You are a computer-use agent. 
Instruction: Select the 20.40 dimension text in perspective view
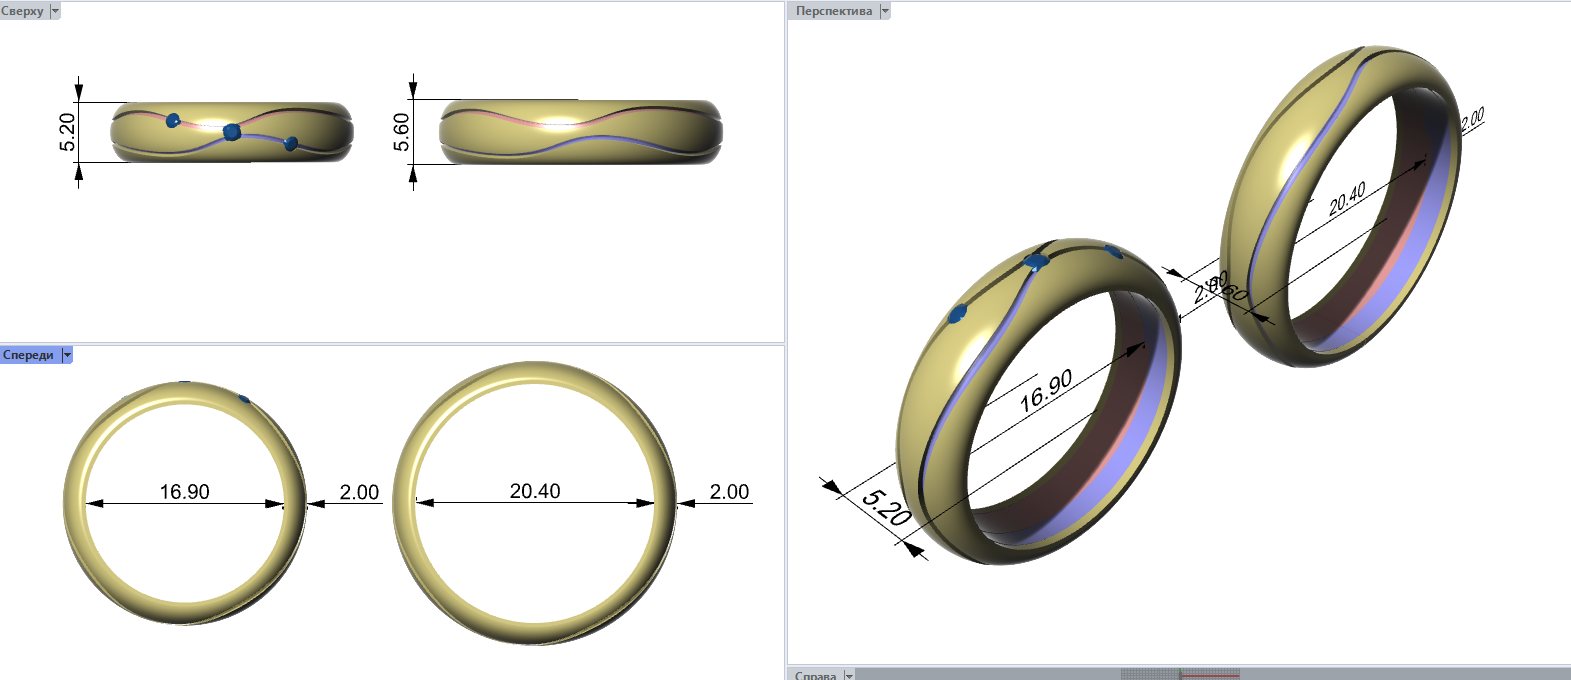coord(1347,200)
